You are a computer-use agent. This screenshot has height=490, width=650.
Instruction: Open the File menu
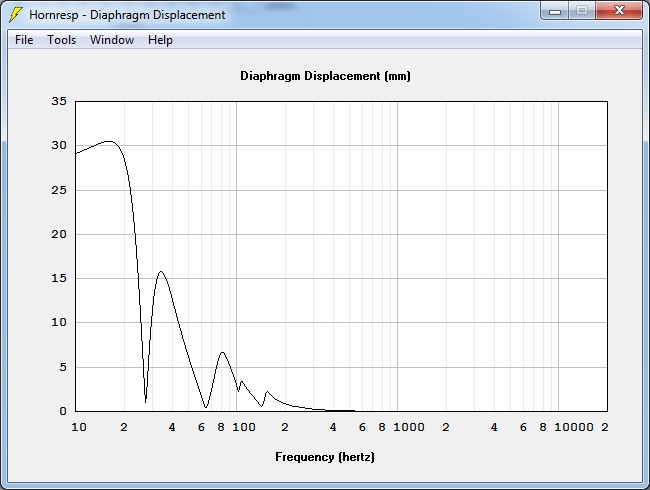[x=24, y=40]
